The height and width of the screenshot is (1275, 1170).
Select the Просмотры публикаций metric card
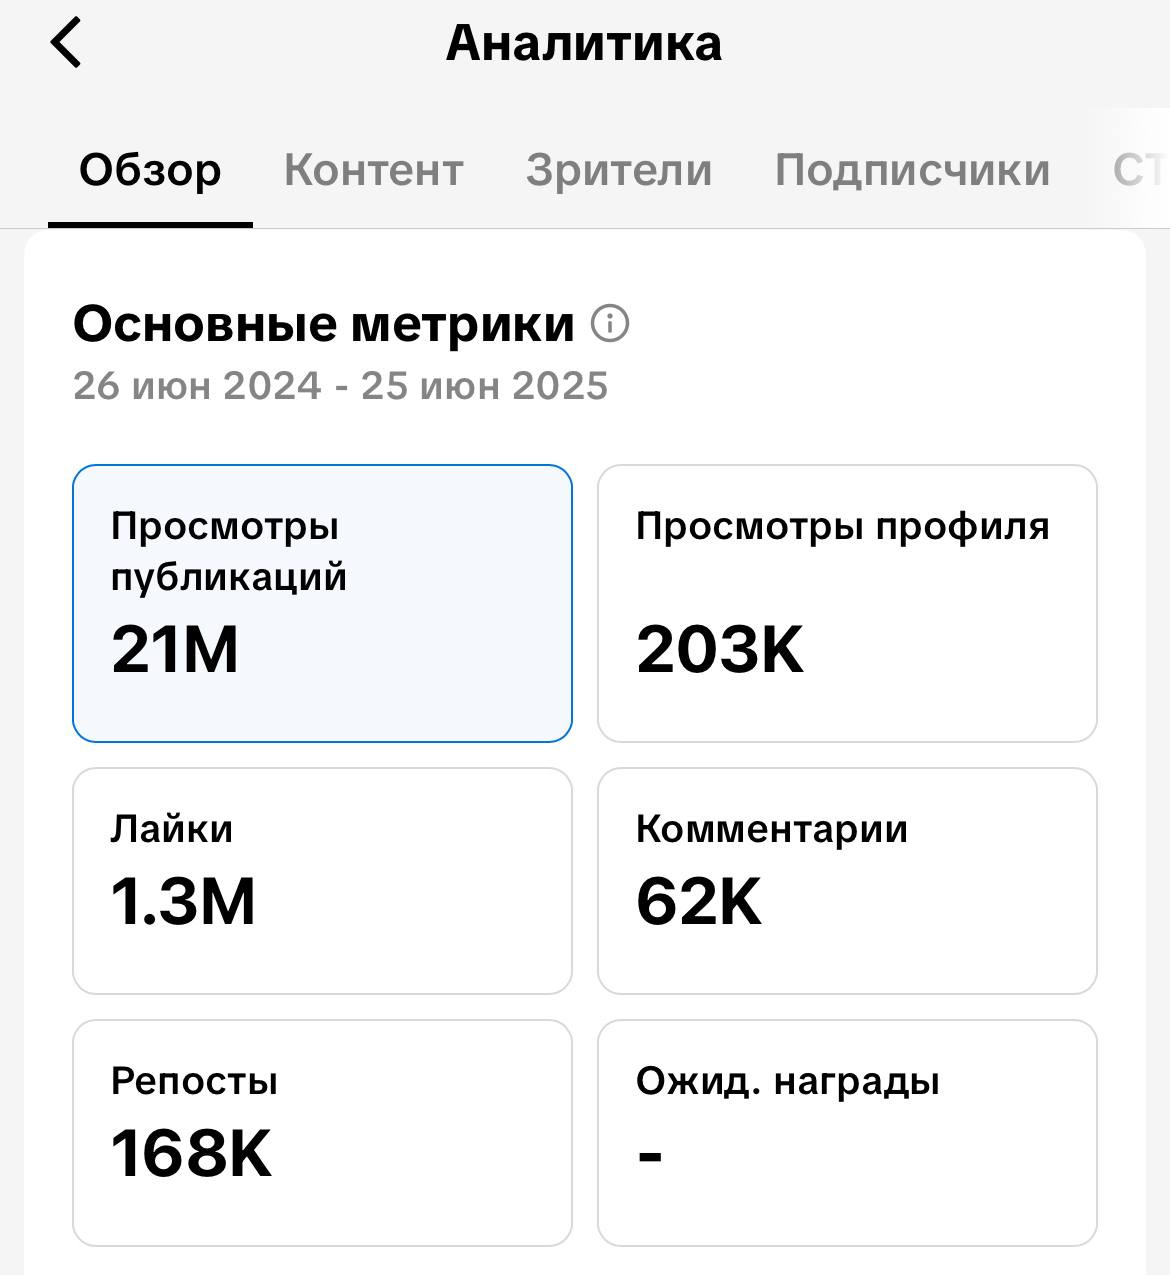pyautogui.click(x=322, y=603)
